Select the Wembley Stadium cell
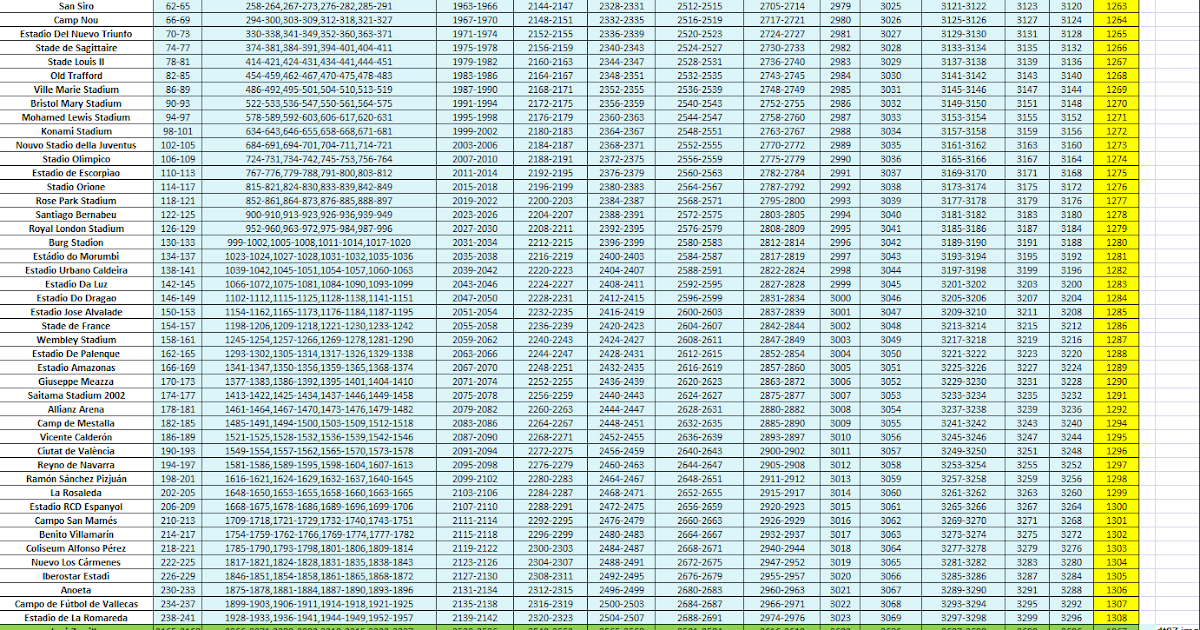 point(77,340)
